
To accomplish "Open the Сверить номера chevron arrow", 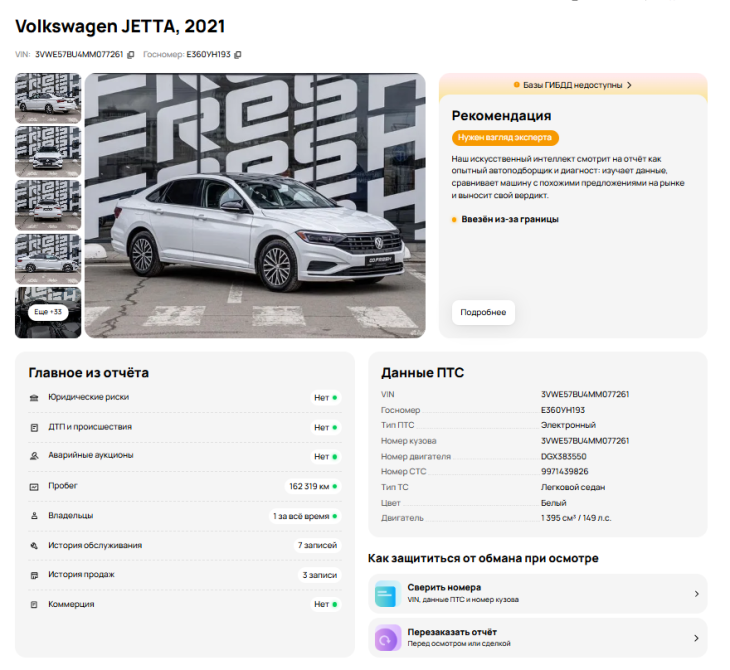I will coord(696,594).
